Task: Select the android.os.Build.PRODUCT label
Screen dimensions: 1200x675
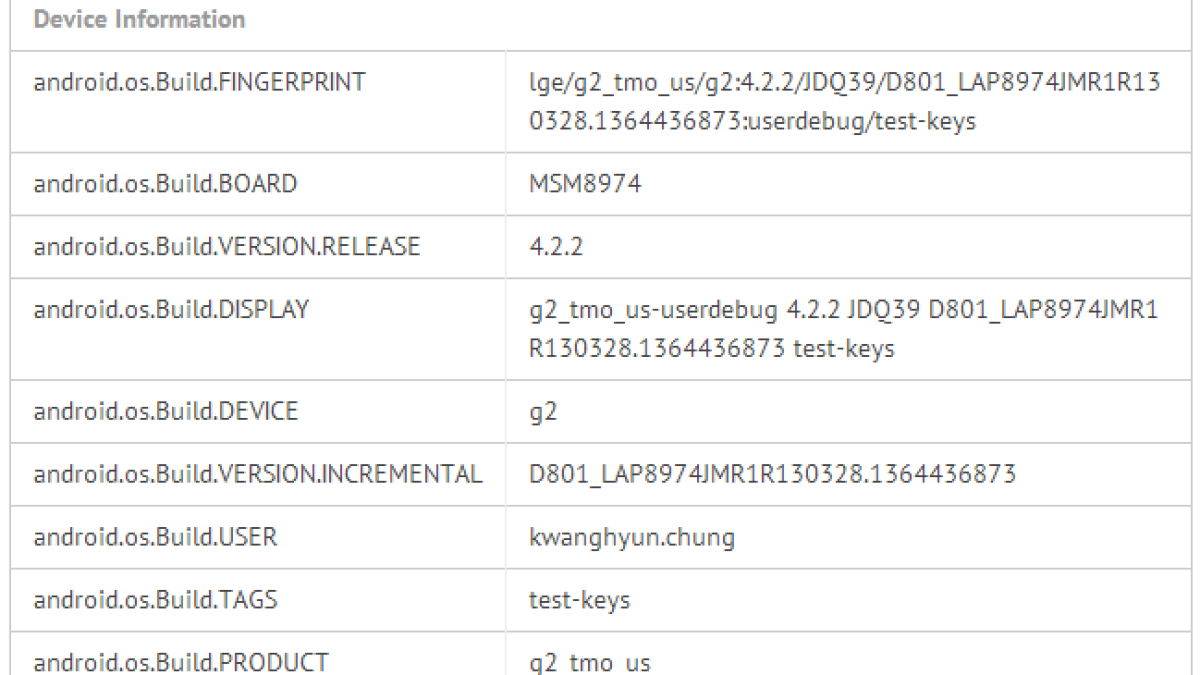Action: click(x=180, y=662)
